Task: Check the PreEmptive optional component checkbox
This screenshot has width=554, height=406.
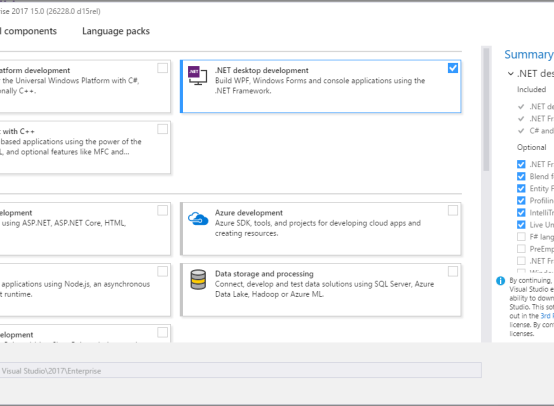Action: [521, 248]
